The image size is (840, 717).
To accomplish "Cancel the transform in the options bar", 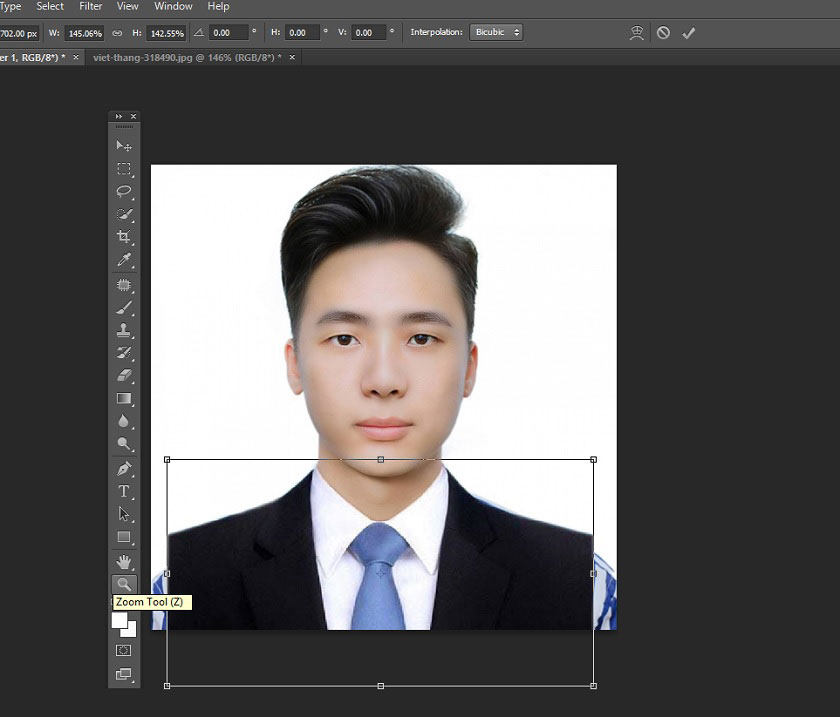I will tap(663, 33).
